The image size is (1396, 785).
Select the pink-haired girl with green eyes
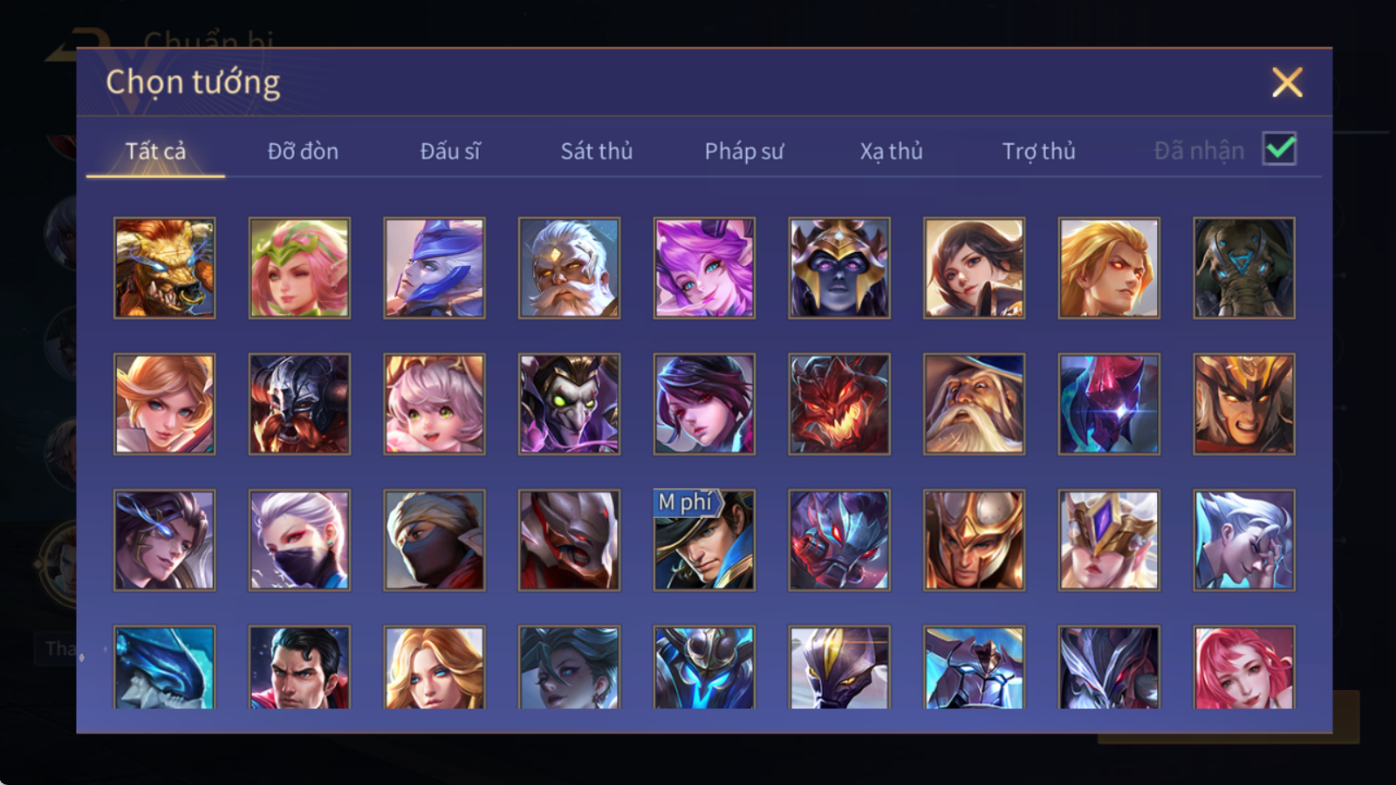(434, 404)
